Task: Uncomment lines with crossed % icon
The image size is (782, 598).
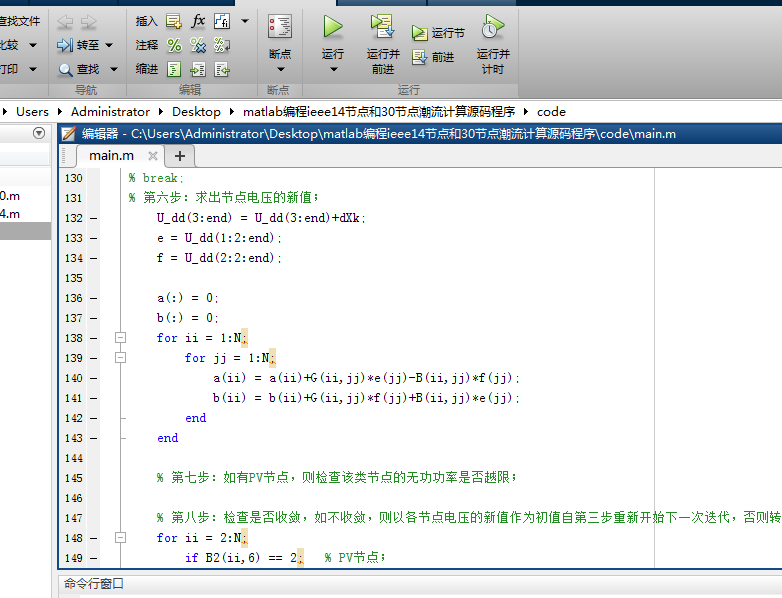Action: (x=198, y=45)
